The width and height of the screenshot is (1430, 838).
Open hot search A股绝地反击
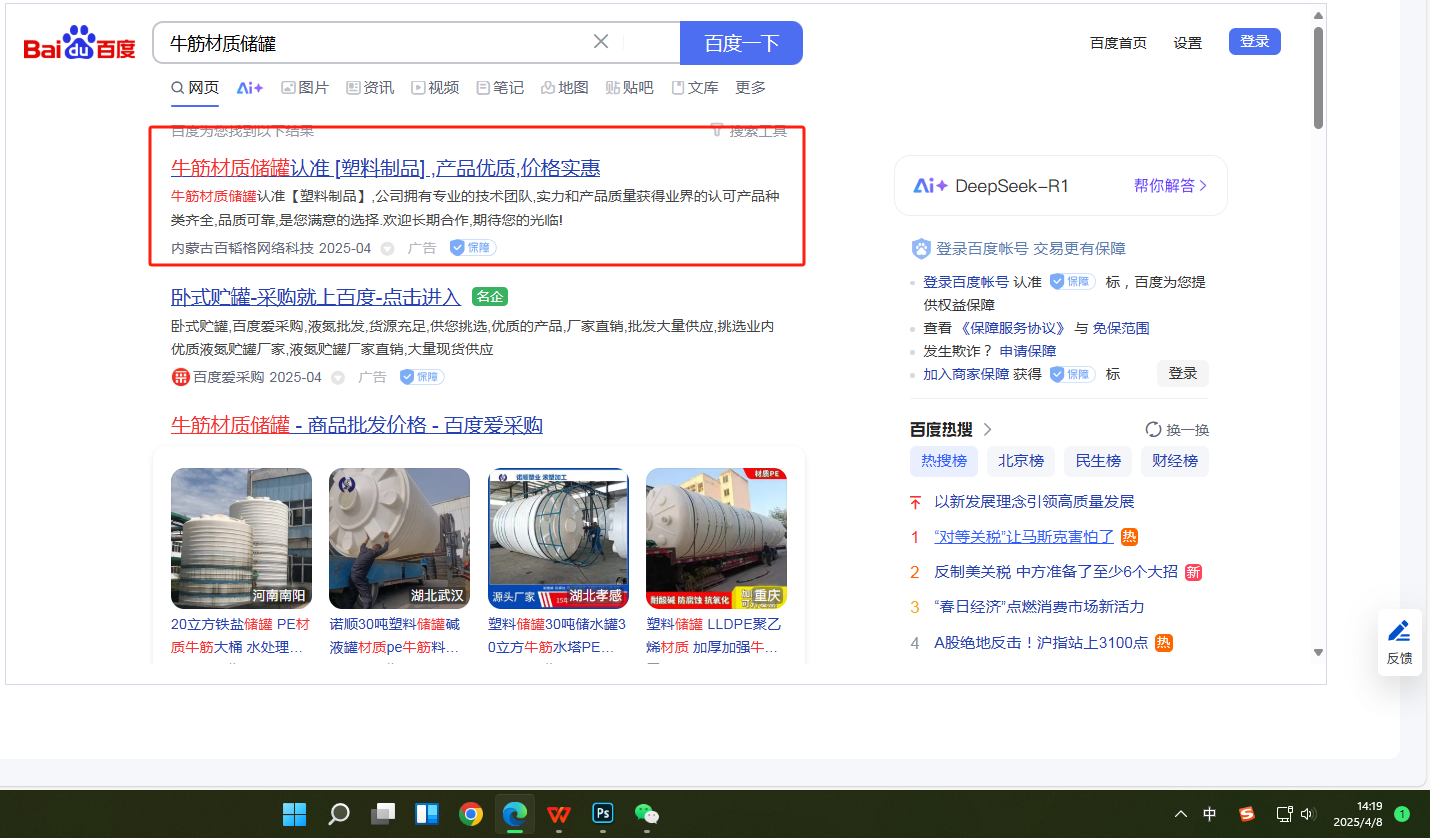(1041, 642)
